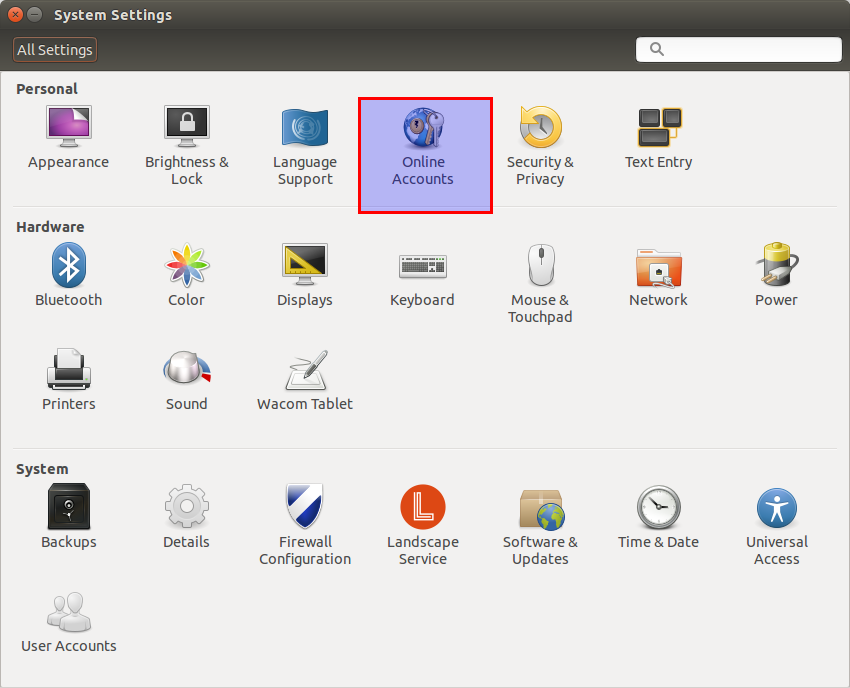850x688 pixels.
Task: Open Language Support panel
Action: click(305, 146)
